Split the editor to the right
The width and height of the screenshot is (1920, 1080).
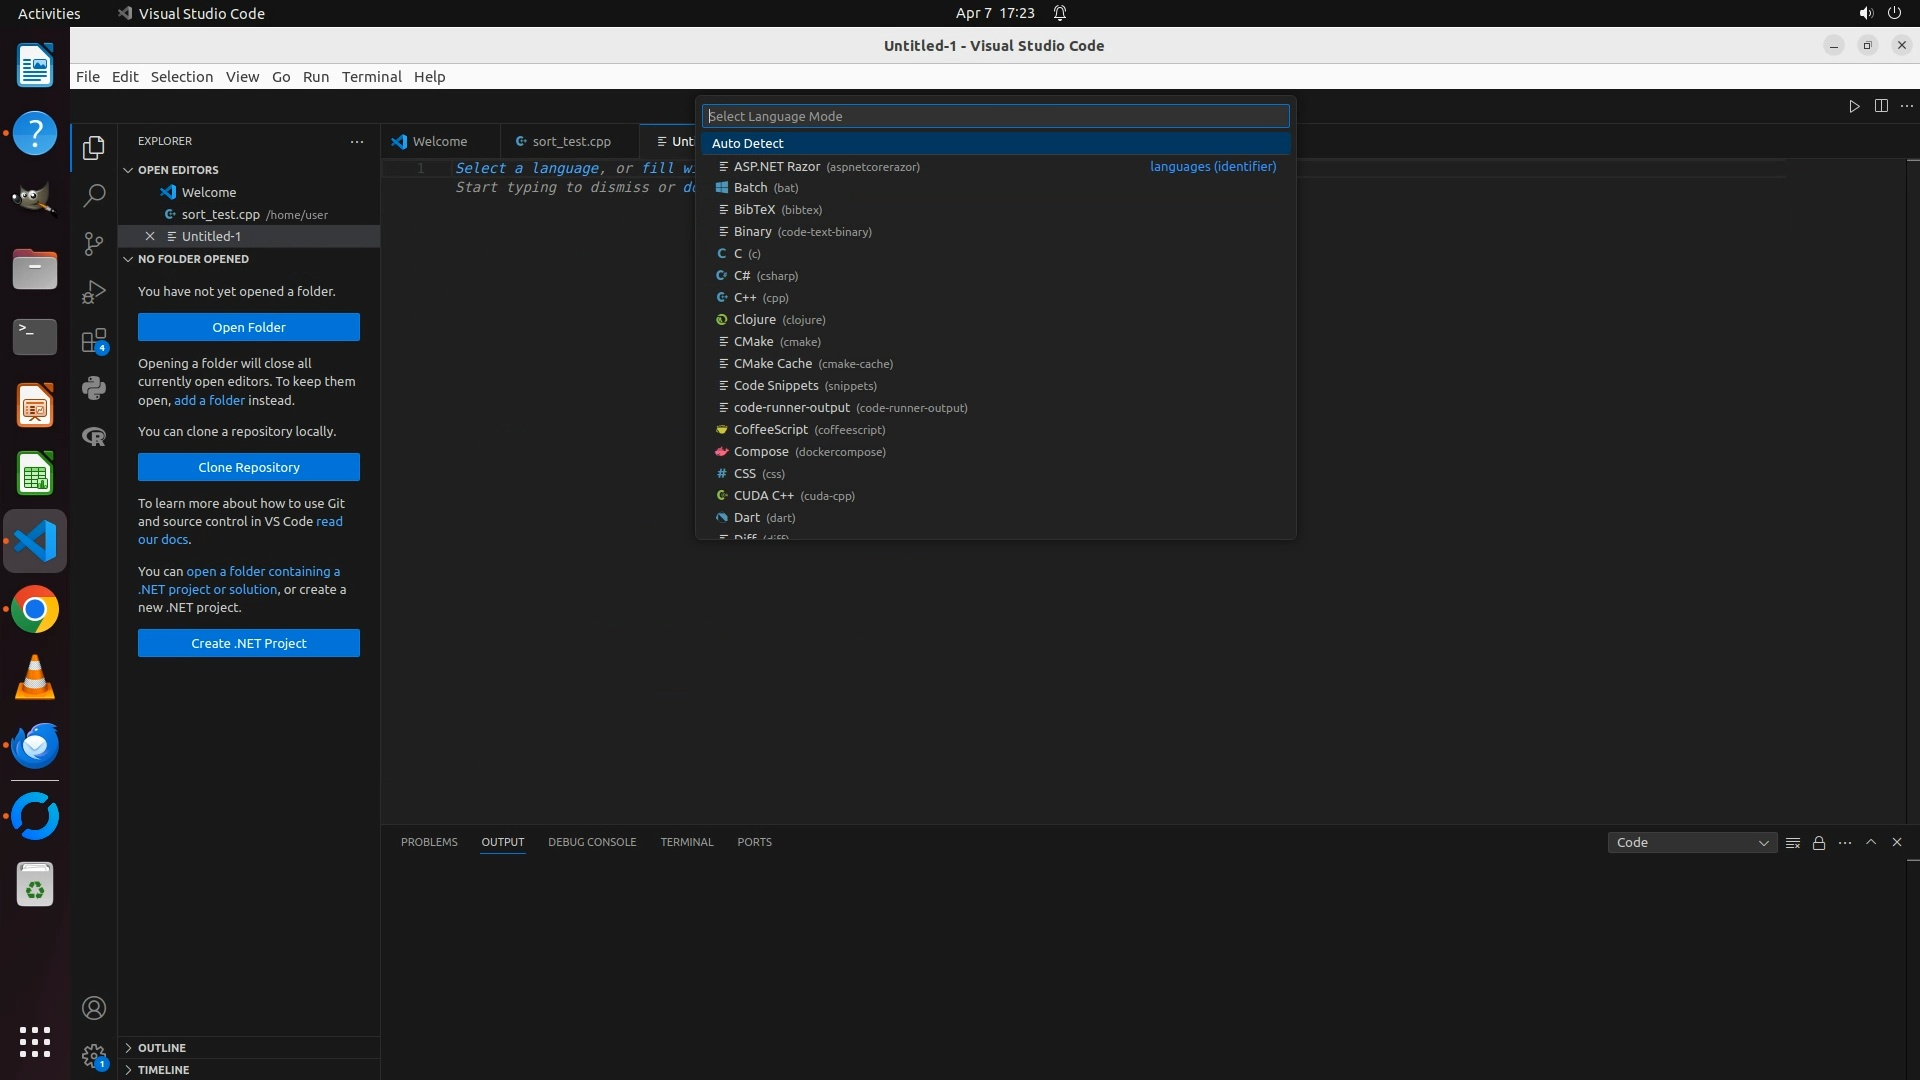pos(1881,106)
